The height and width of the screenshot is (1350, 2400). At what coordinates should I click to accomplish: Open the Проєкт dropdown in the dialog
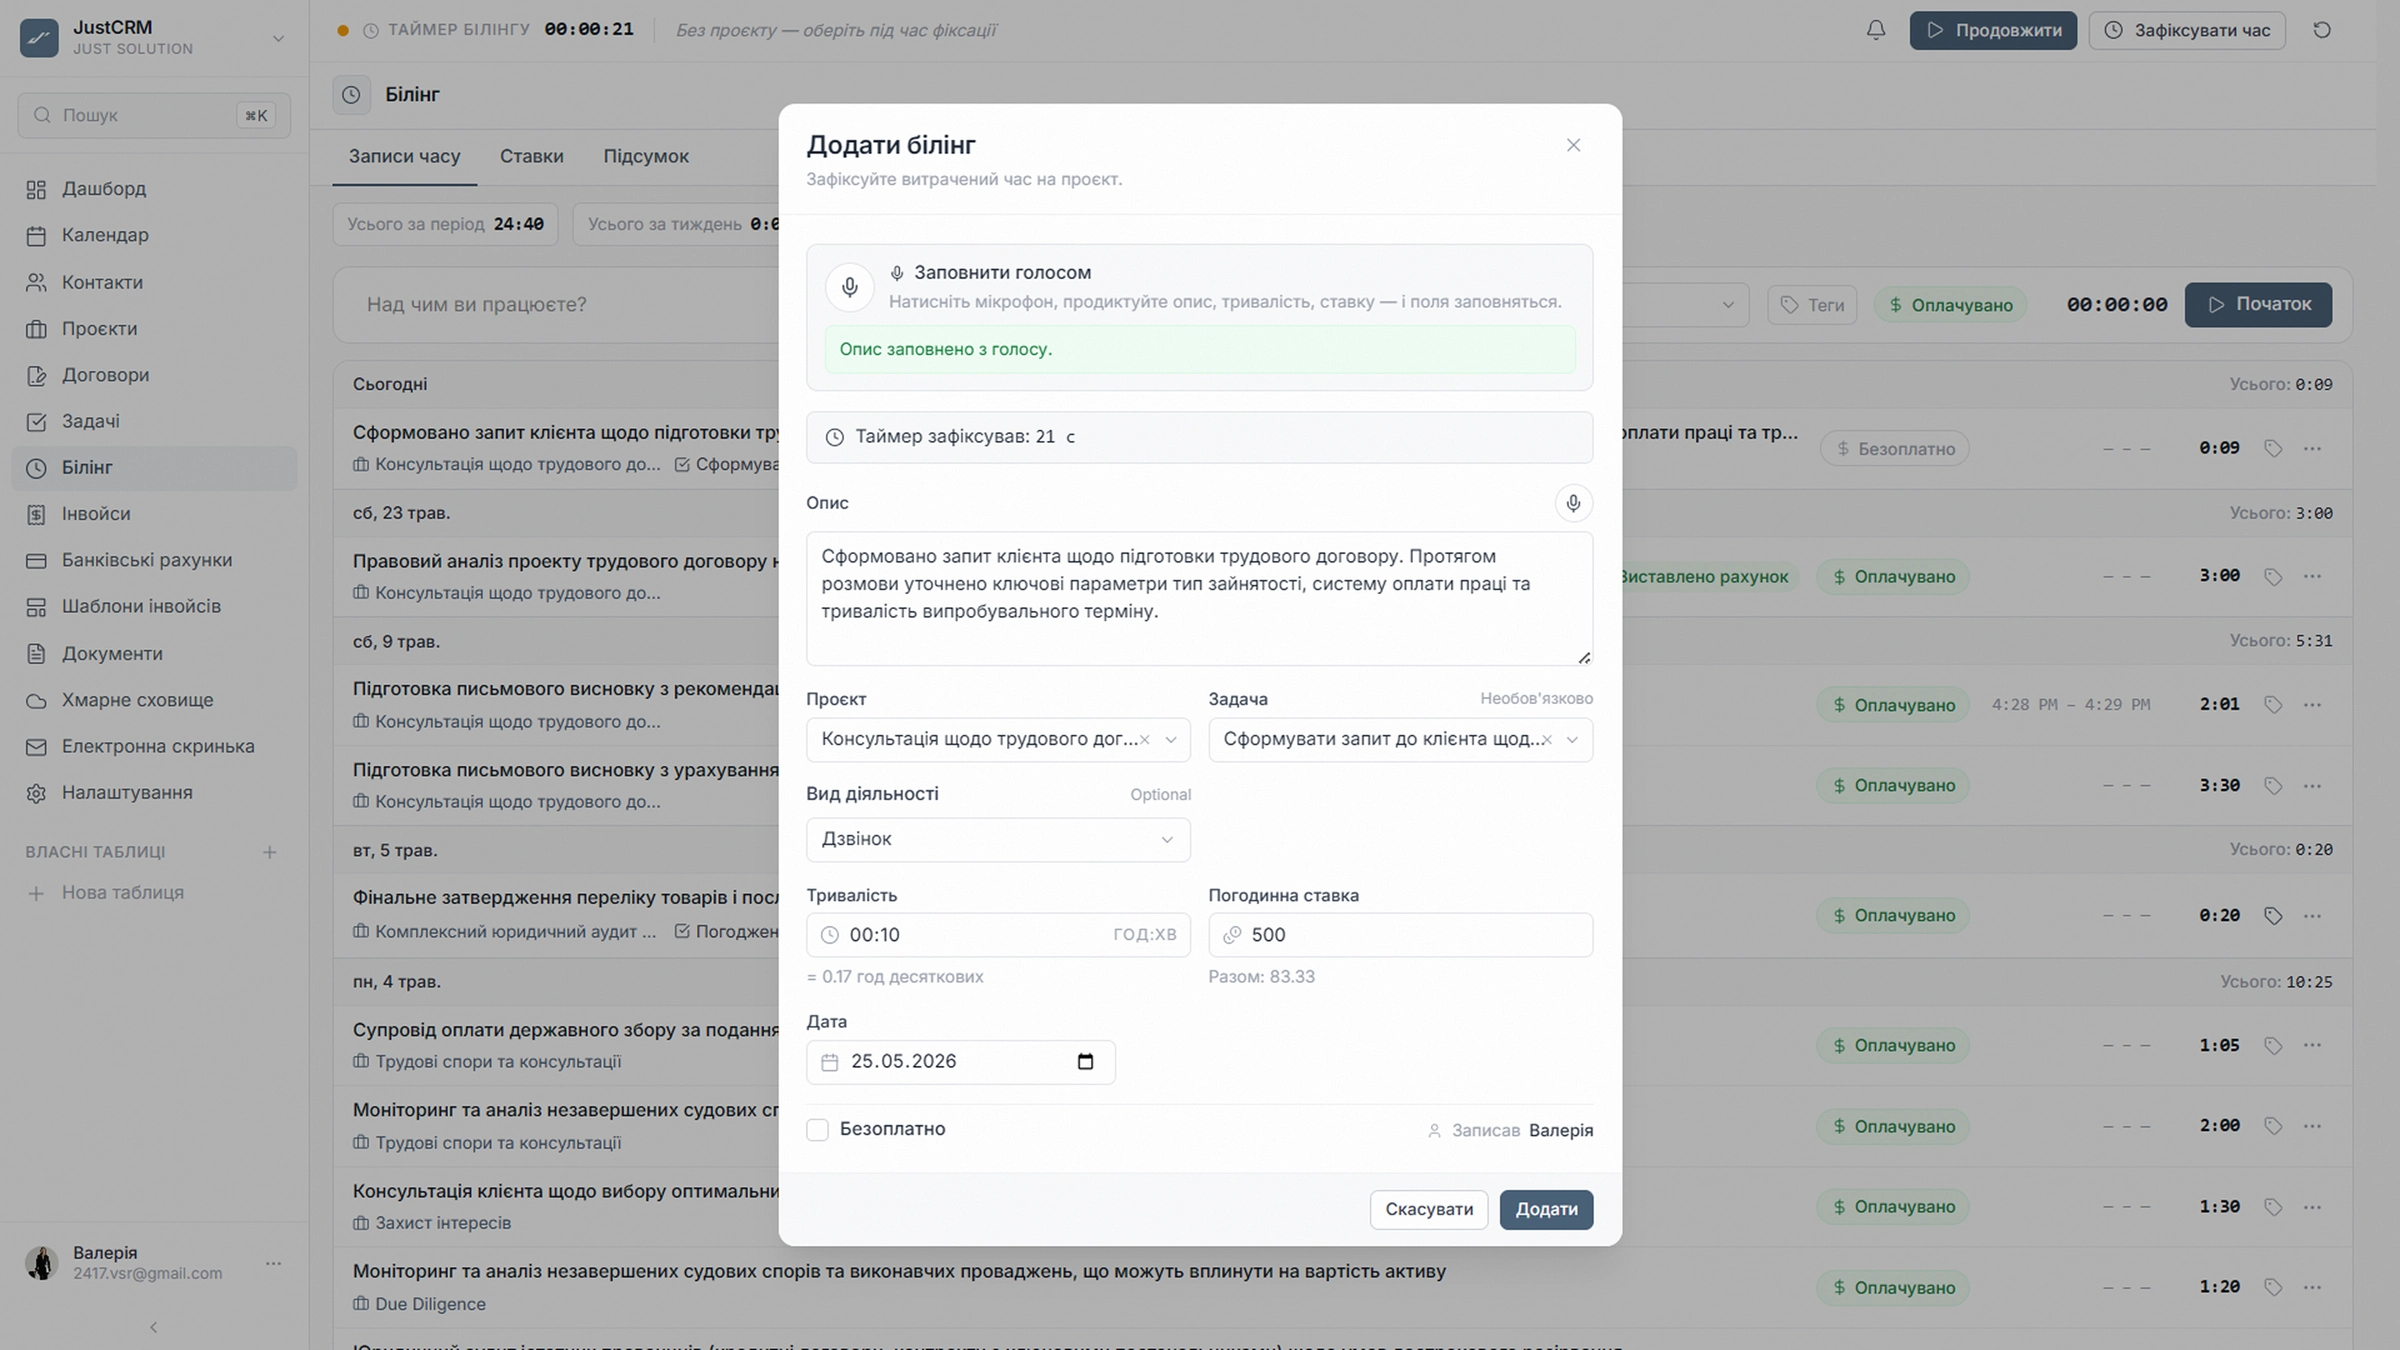click(998, 740)
